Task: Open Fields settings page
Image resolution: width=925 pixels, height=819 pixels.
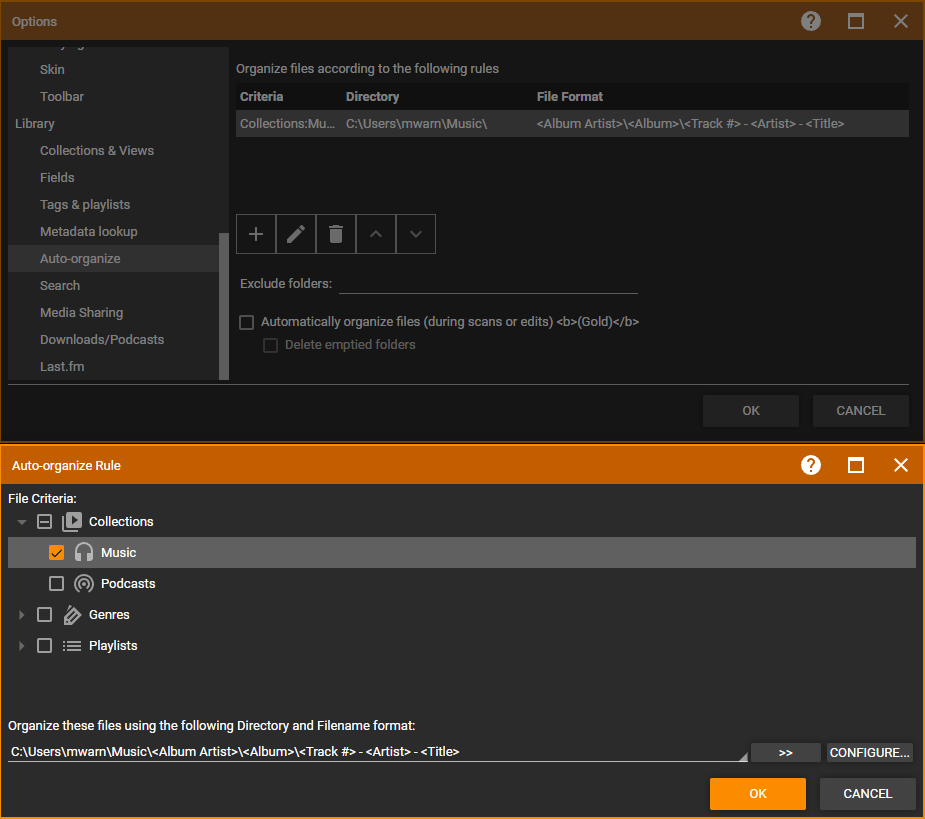Action: pos(57,178)
